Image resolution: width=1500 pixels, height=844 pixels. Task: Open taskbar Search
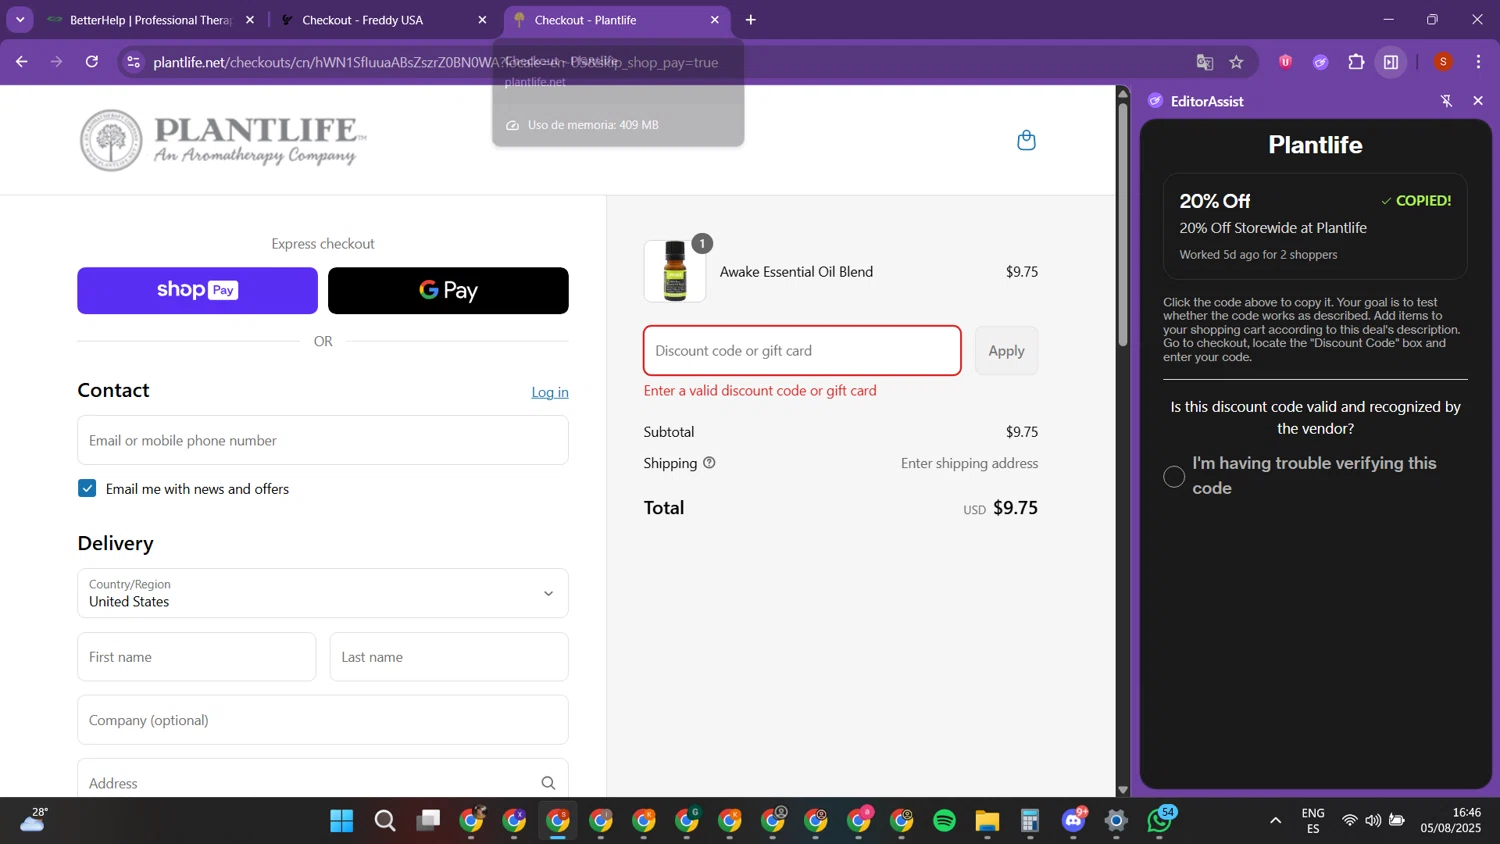point(385,821)
